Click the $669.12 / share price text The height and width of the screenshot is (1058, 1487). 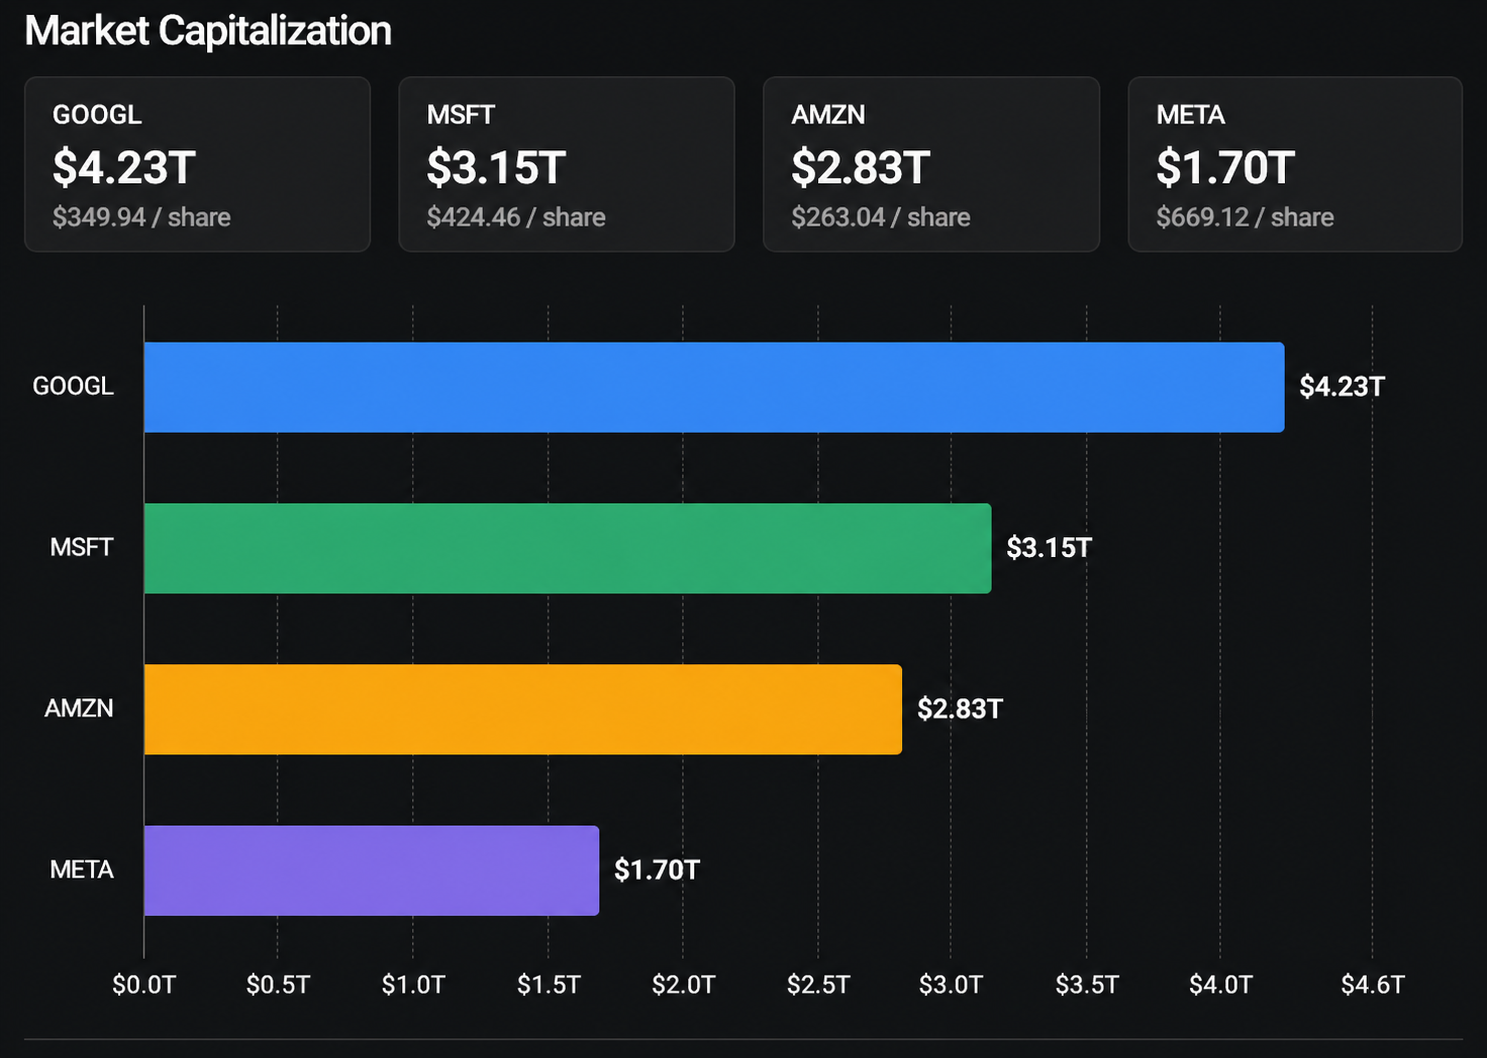1245,217
